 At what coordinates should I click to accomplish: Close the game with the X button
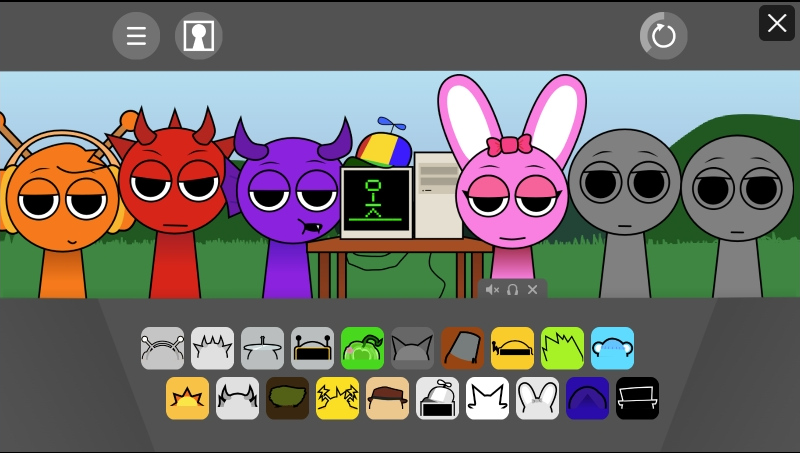tap(776, 23)
